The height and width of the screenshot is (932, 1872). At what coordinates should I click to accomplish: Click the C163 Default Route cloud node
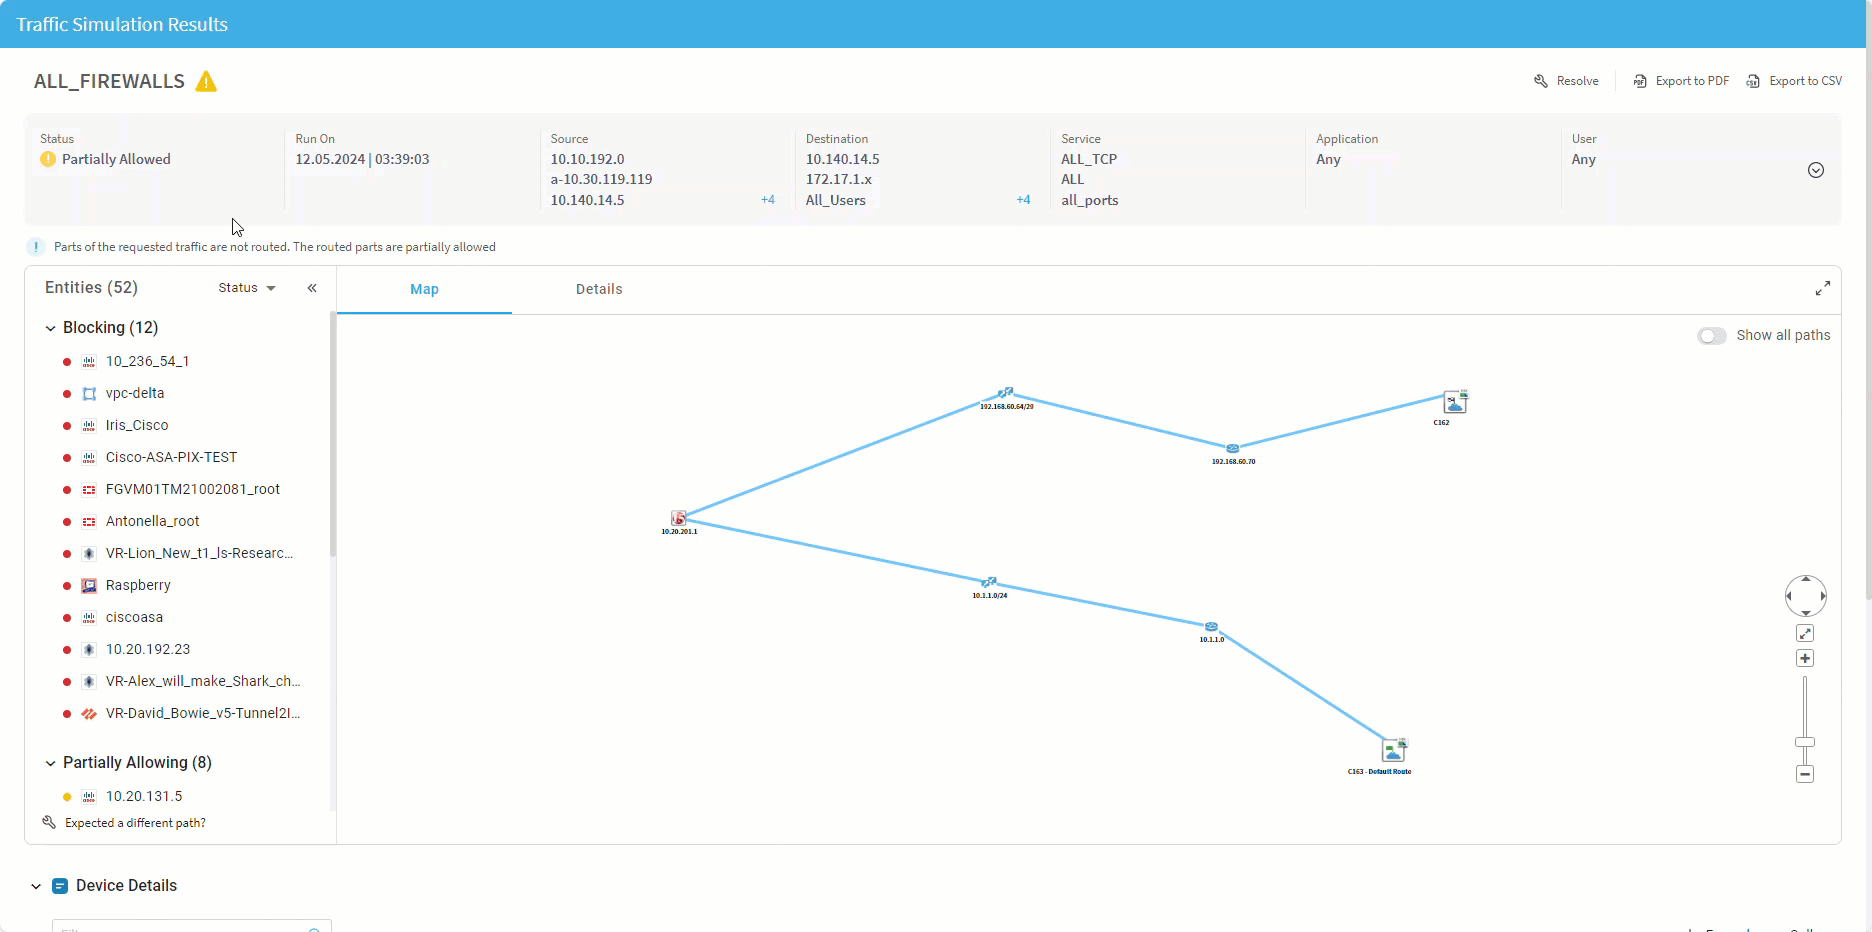(x=1393, y=750)
